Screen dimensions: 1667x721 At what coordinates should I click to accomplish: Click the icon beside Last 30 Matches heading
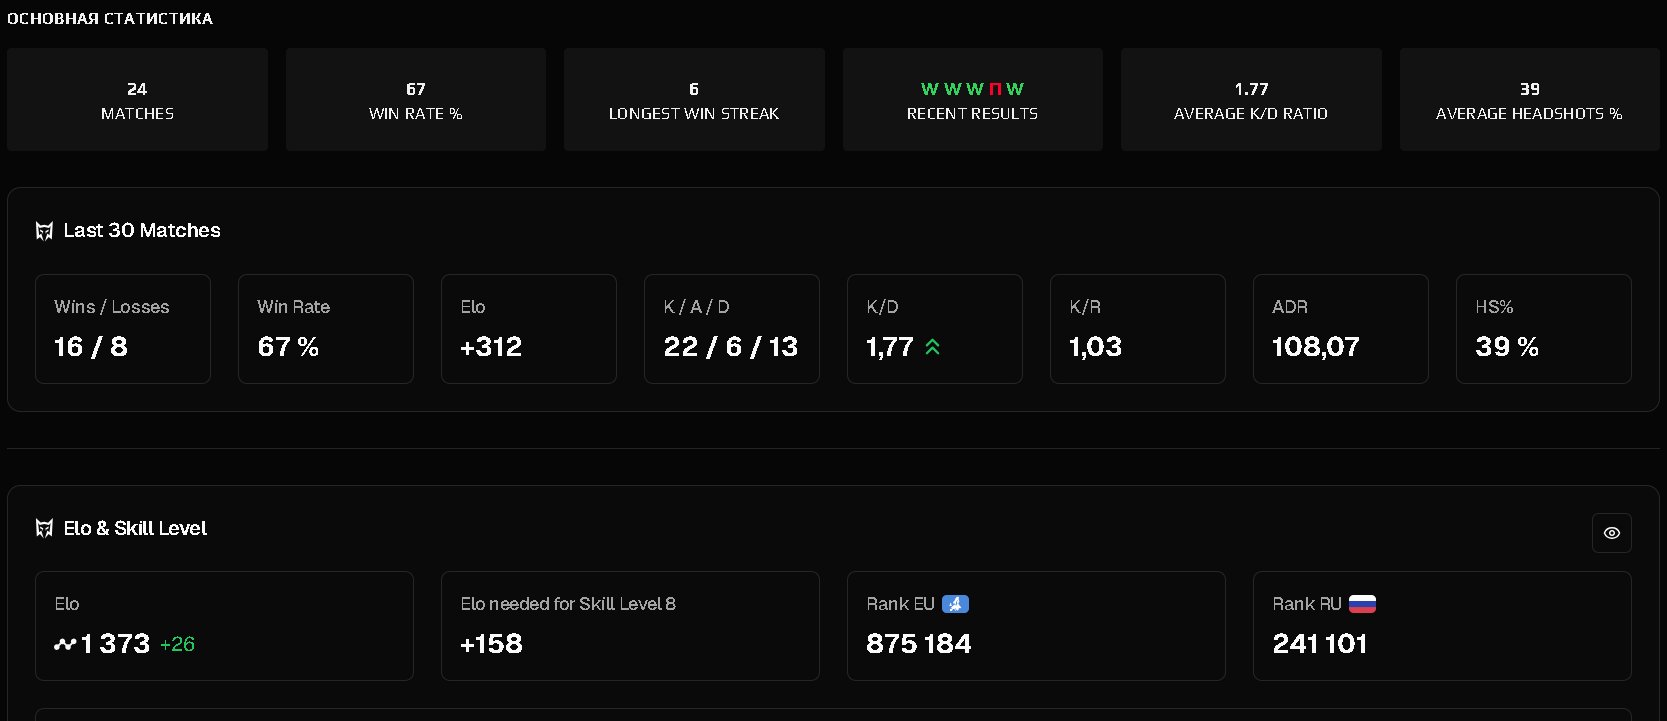point(44,231)
